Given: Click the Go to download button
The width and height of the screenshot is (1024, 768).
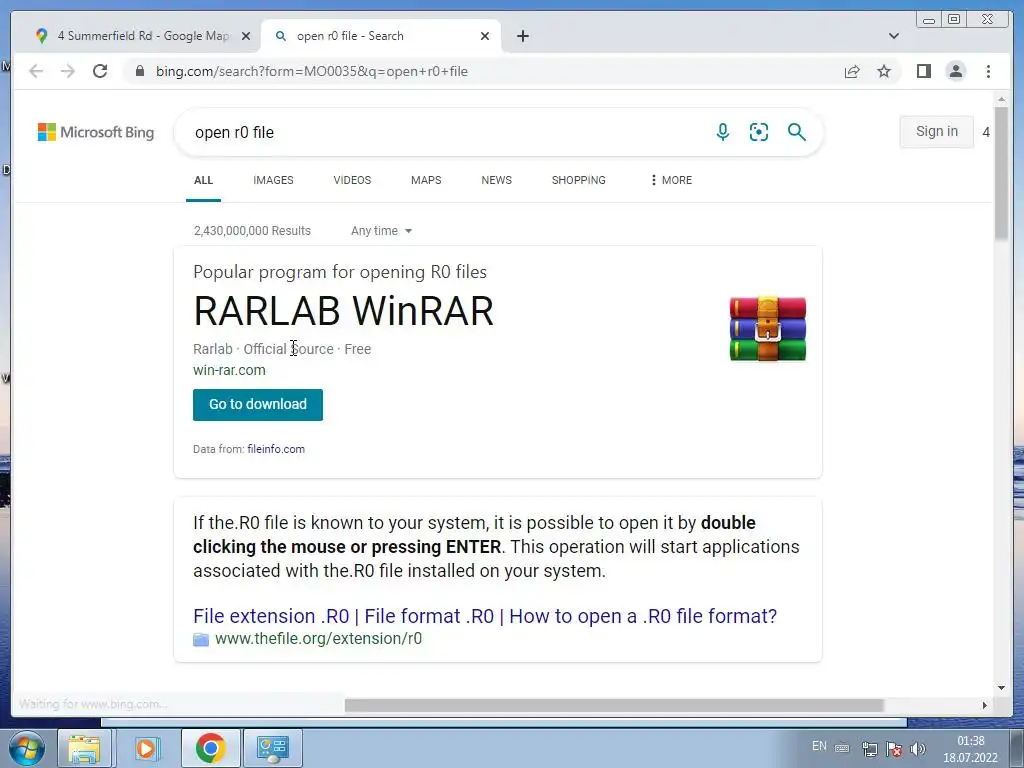Looking at the screenshot, I should [x=258, y=405].
